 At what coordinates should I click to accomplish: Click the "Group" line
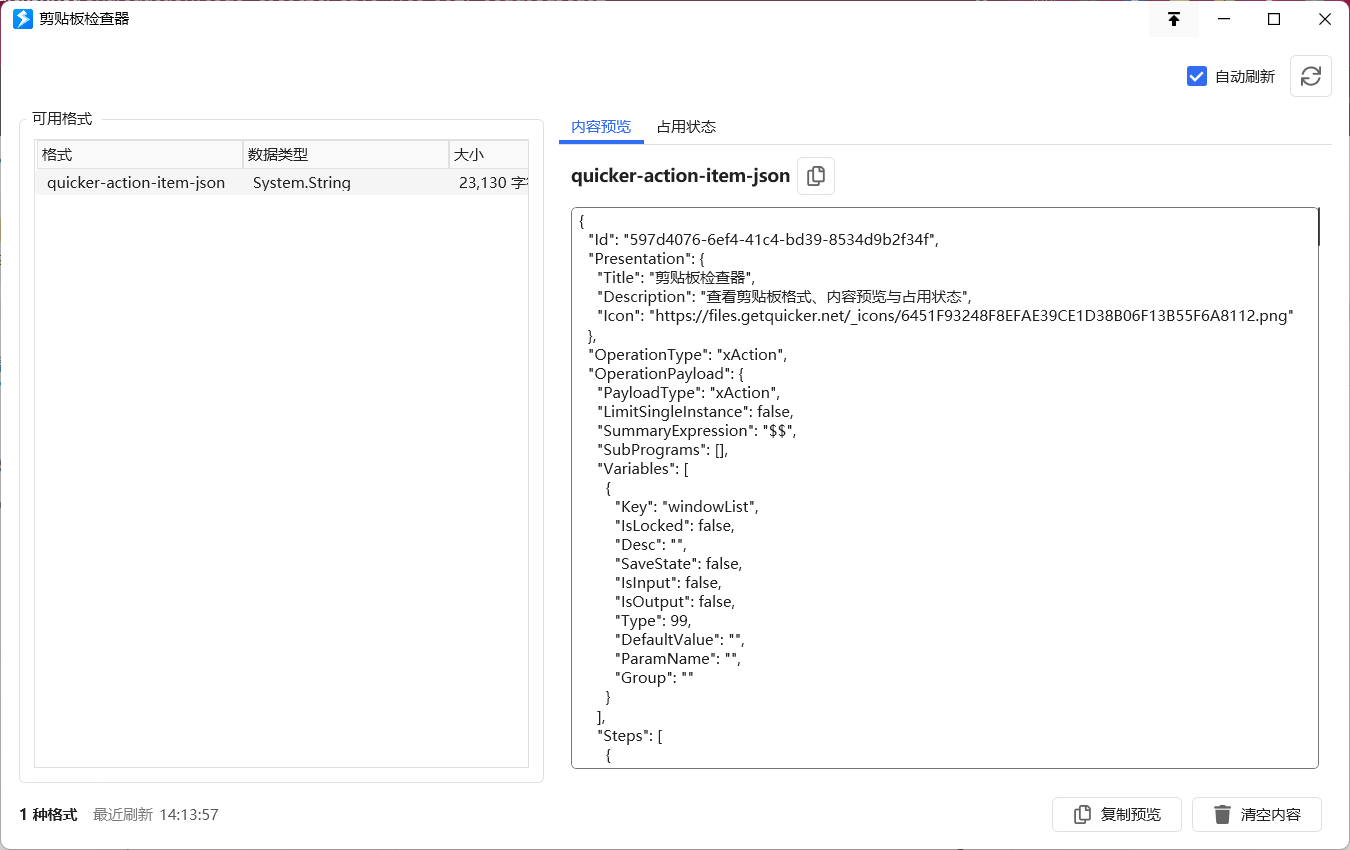[x=654, y=678]
